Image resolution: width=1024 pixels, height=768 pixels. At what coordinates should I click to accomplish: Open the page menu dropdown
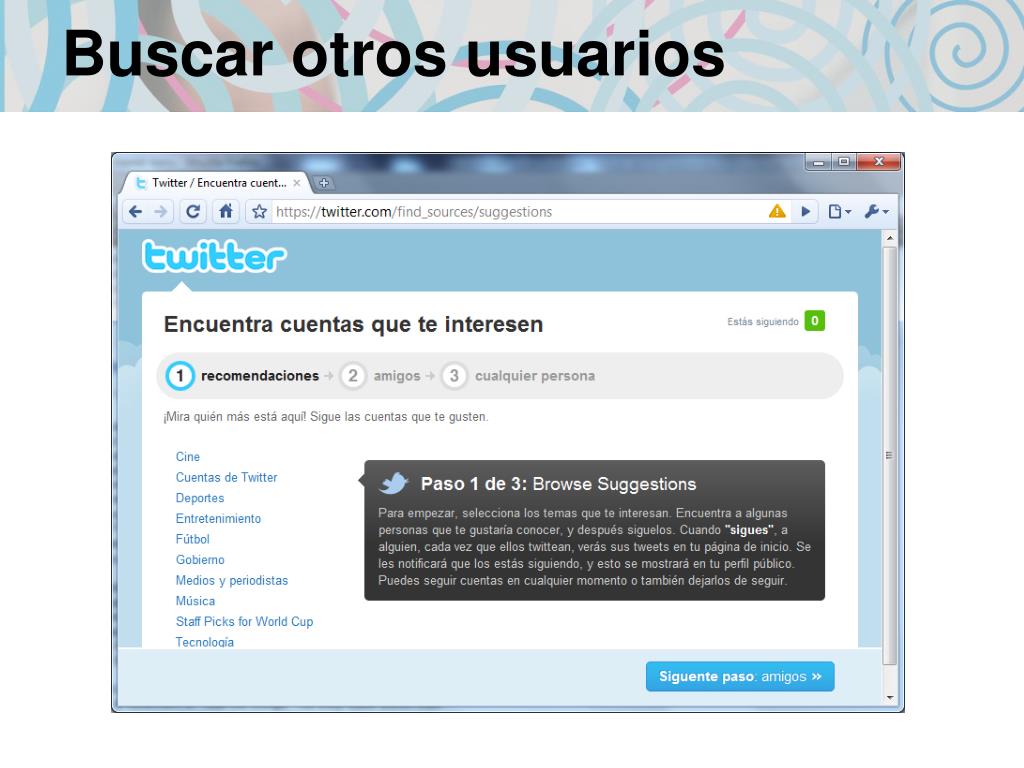click(839, 212)
